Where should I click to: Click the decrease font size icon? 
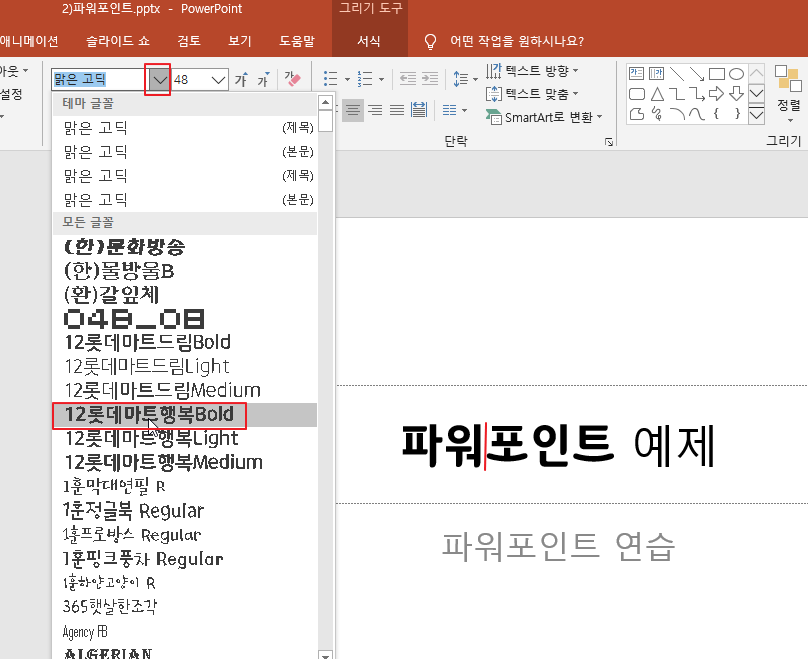[x=263, y=79]
